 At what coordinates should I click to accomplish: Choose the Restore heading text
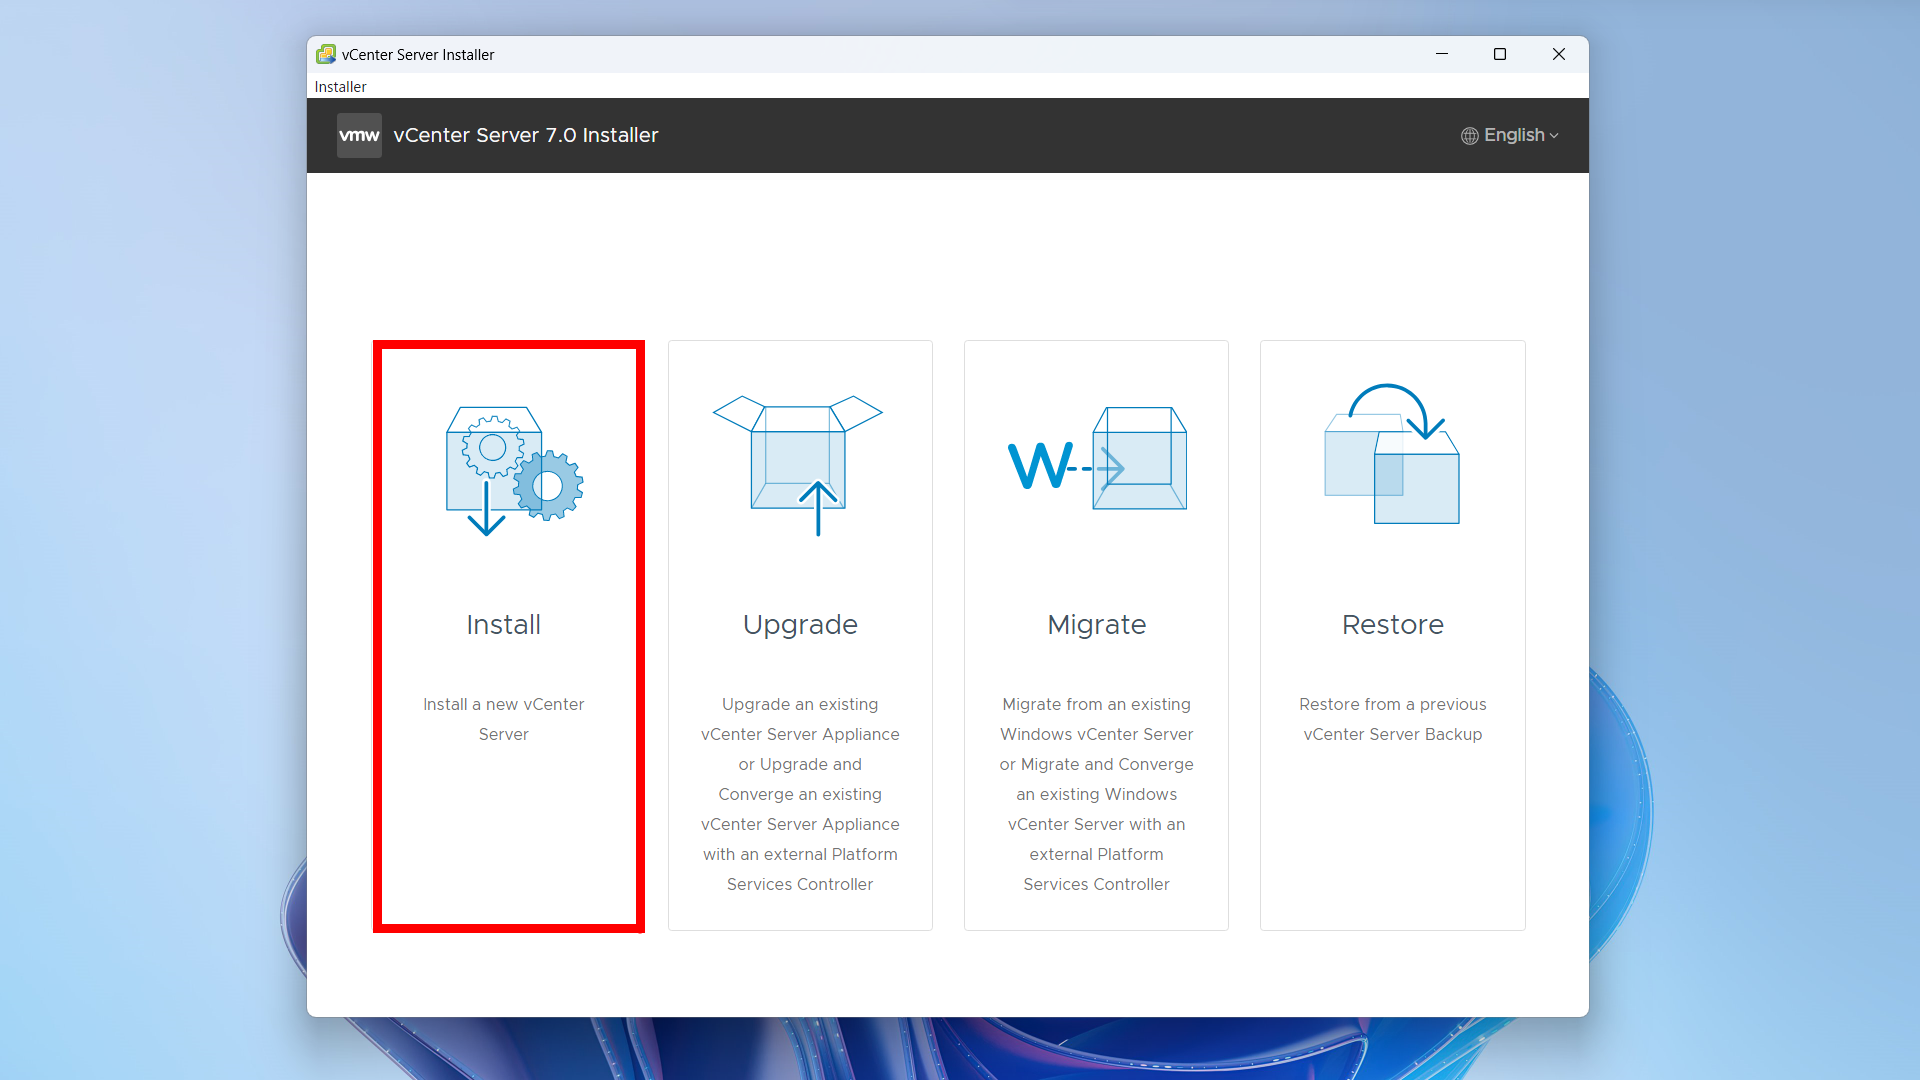point(1392,624)
